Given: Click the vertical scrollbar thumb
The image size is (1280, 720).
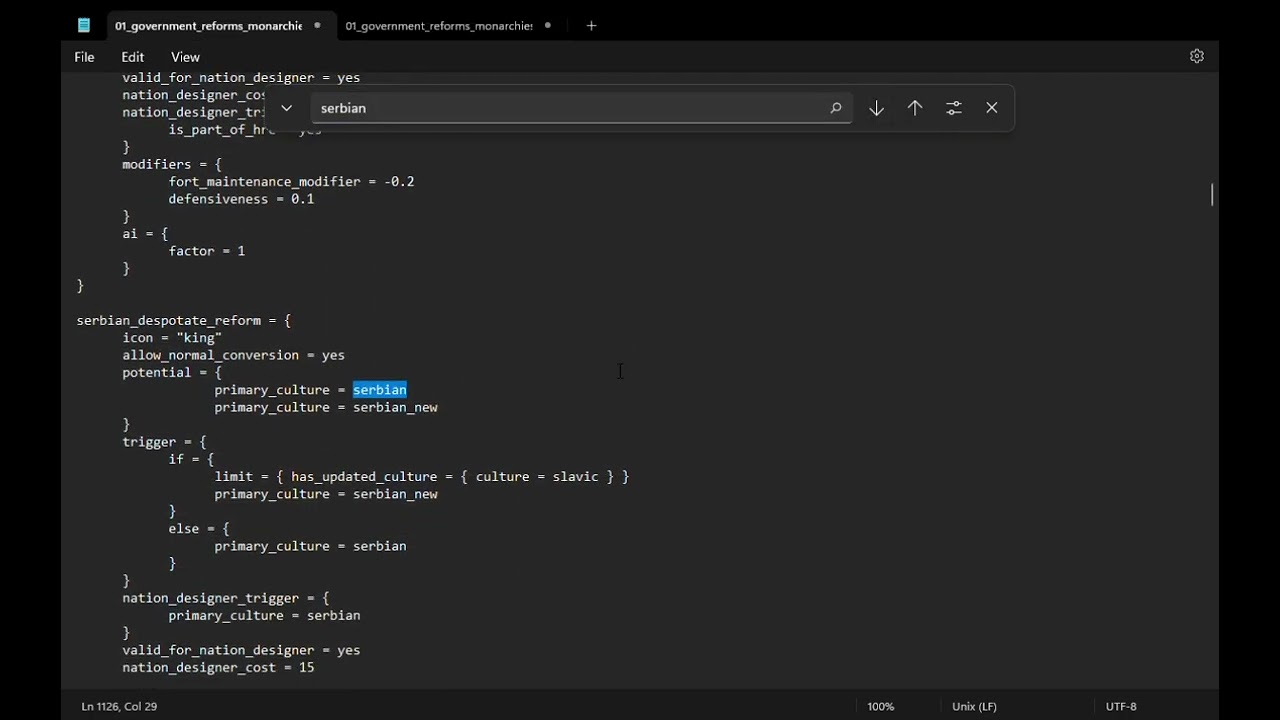Looking at the screenshot, I should click(x=1212, y=195).
